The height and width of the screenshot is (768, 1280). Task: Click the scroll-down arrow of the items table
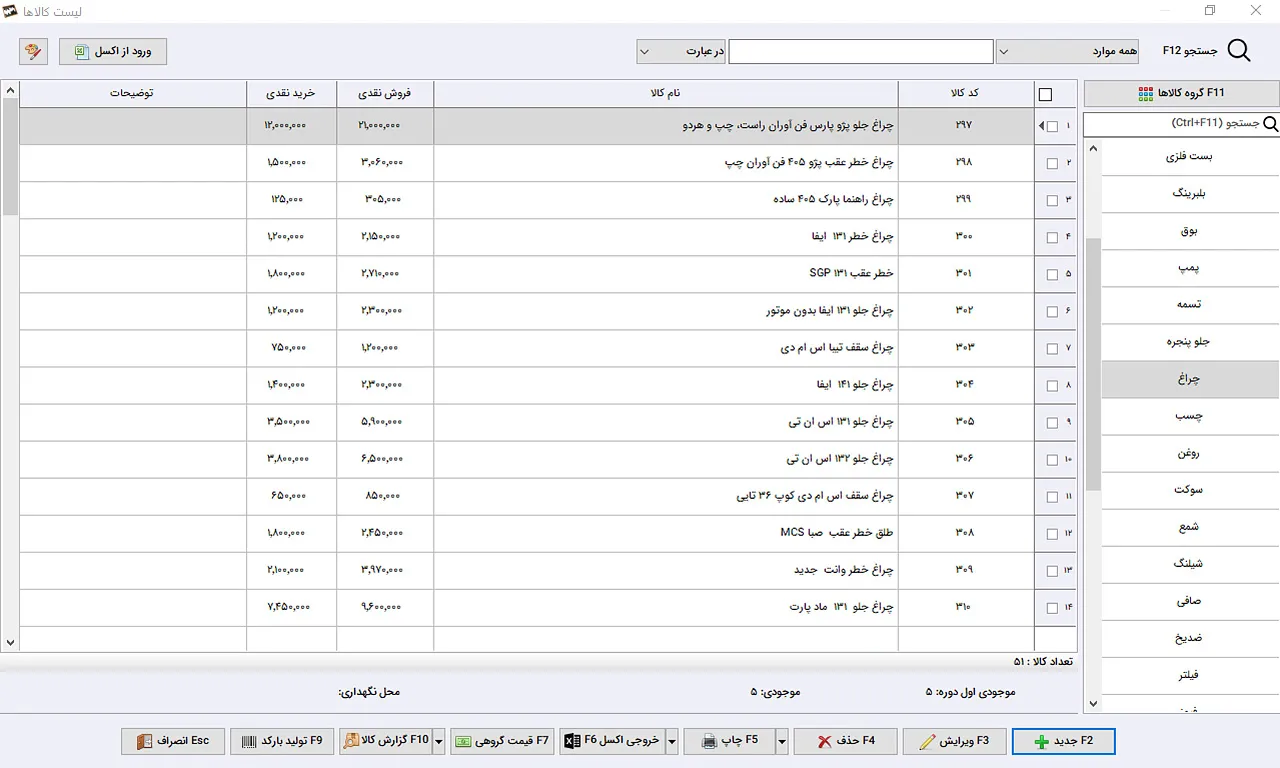click(x=10, y=643)
